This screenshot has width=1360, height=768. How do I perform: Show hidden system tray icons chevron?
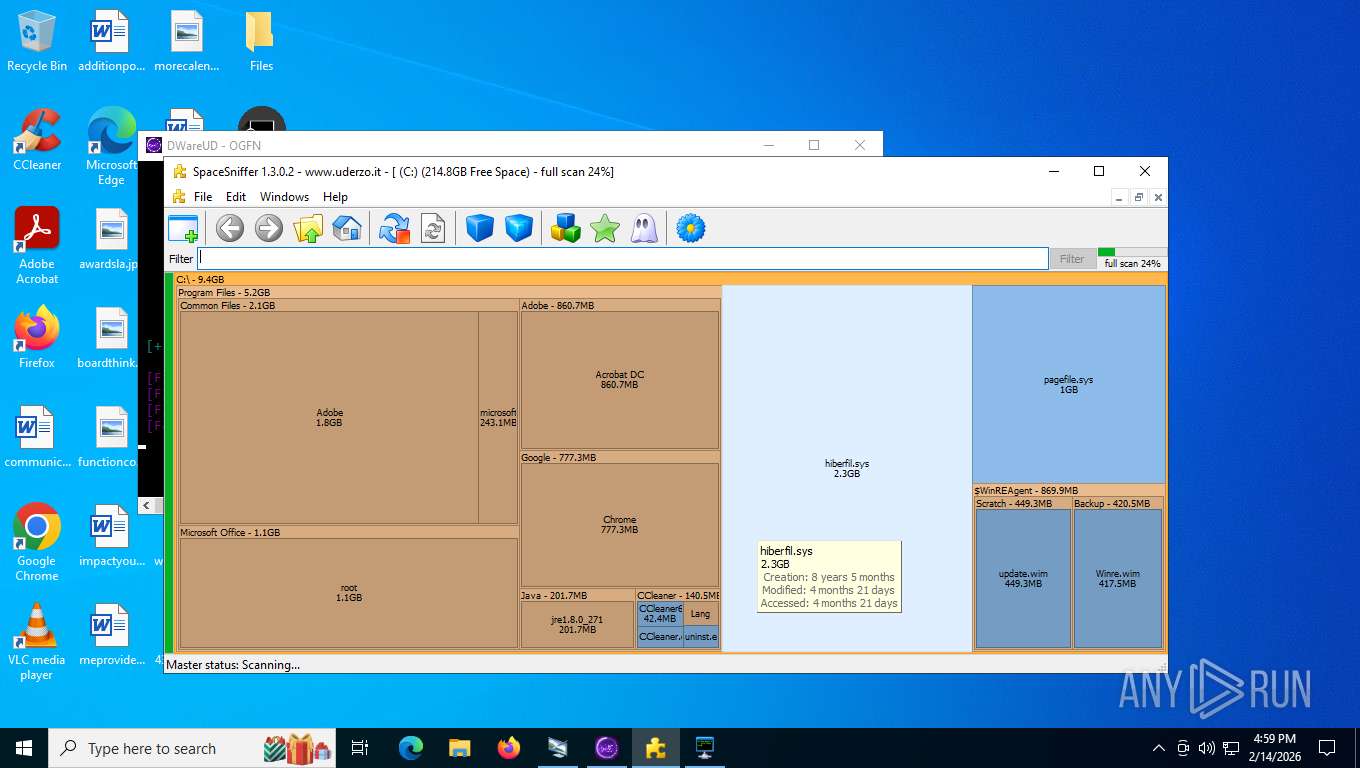1159,748
